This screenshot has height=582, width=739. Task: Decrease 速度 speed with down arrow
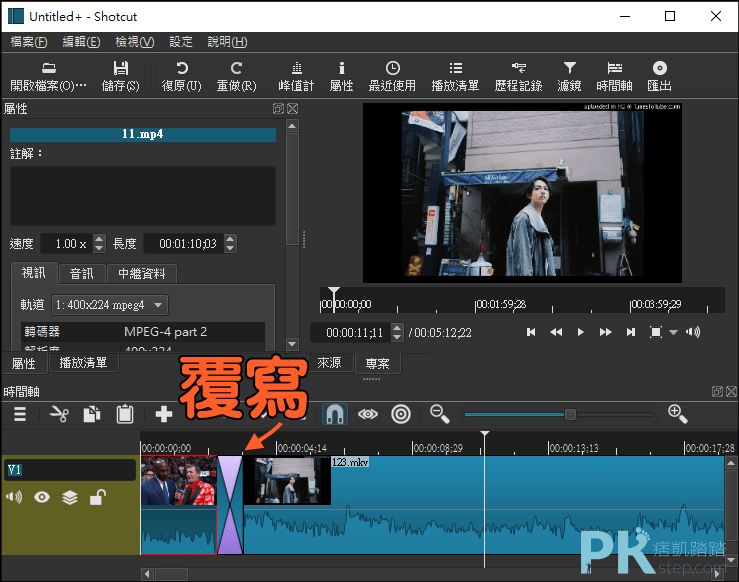(99, 248)
